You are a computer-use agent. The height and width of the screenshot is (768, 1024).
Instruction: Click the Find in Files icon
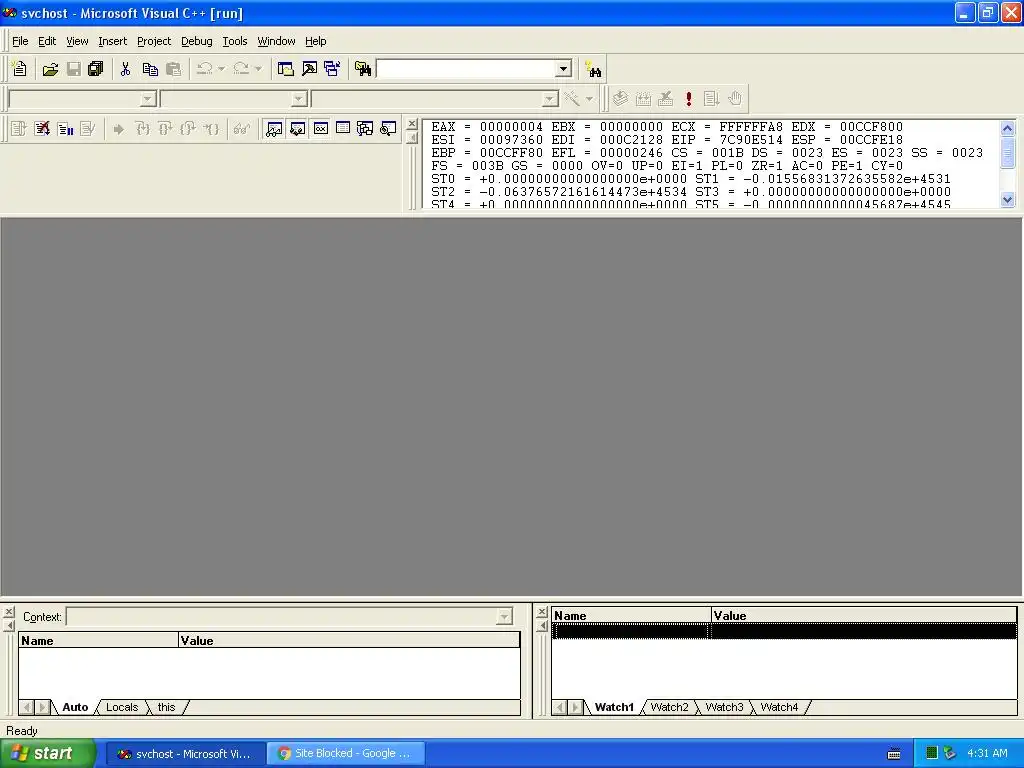(362, 69)
